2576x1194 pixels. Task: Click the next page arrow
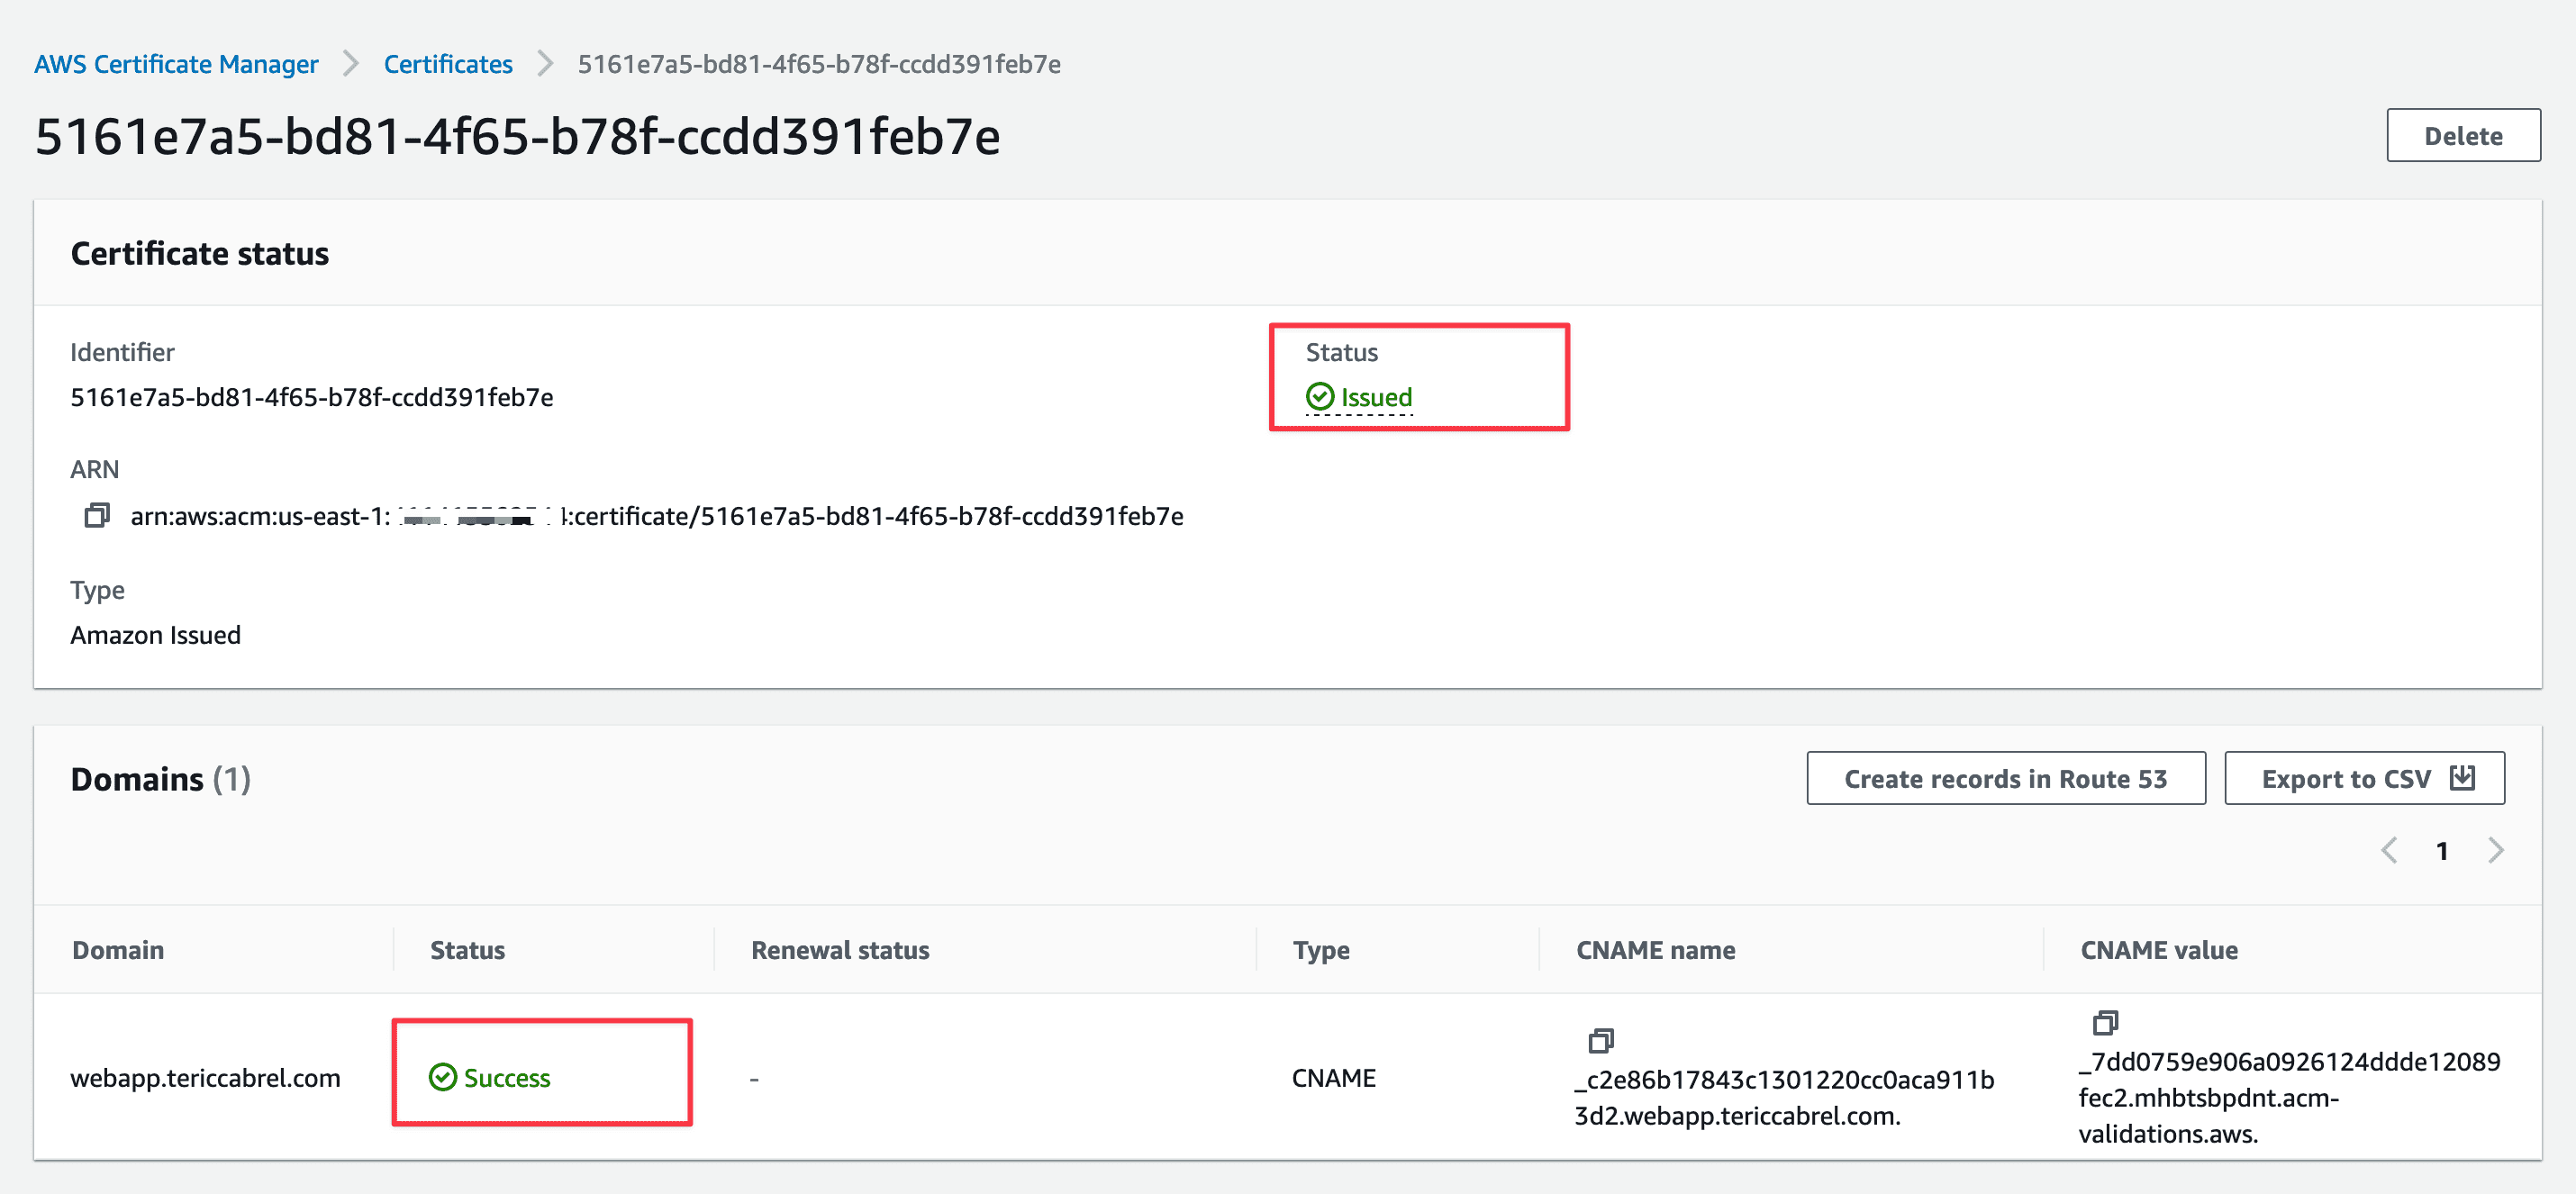point(2496,850)
